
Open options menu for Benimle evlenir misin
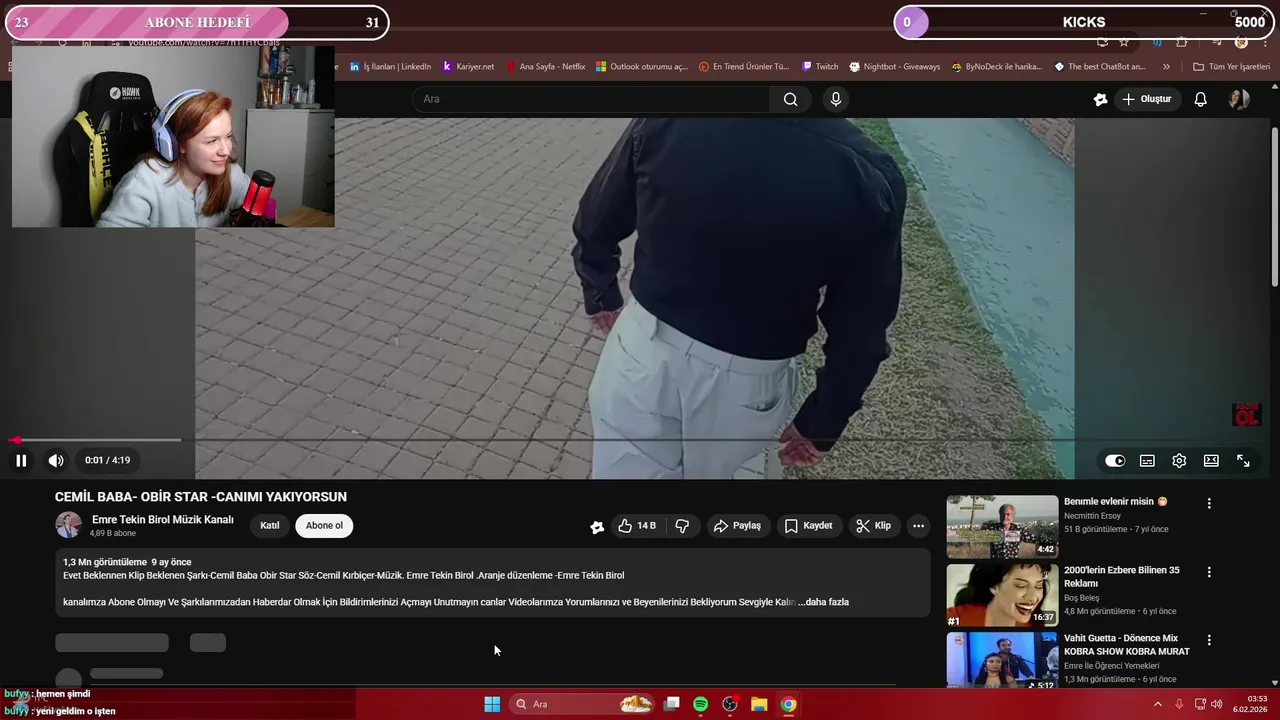[1209, 504]
